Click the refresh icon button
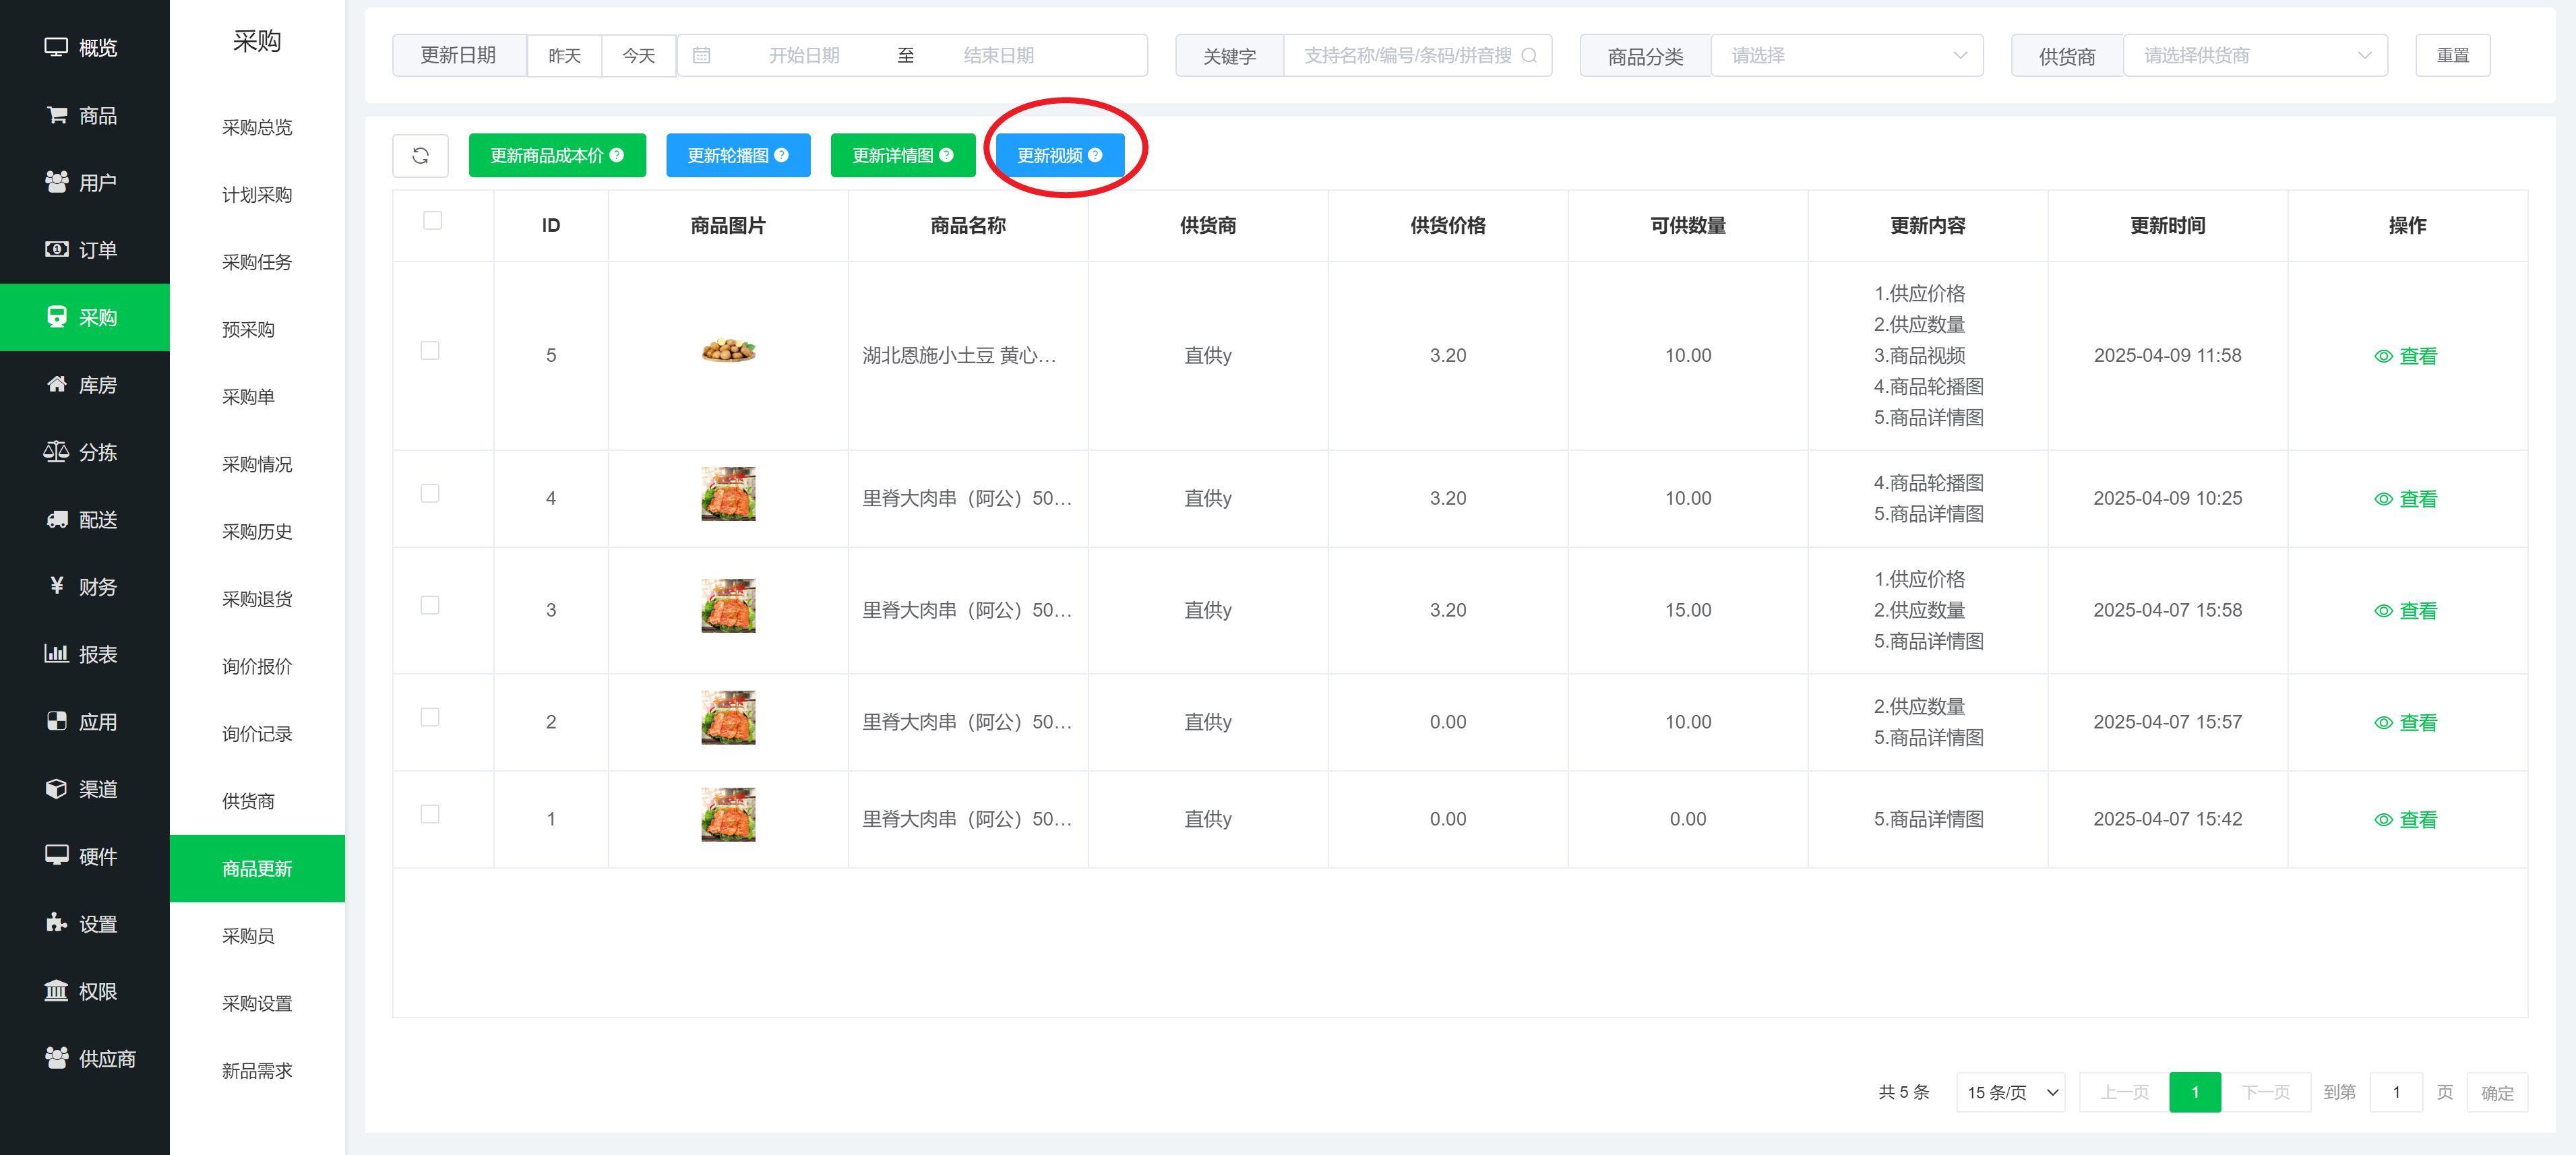The height and width of the screenshot is (1155, 2576). pos(420,155)
